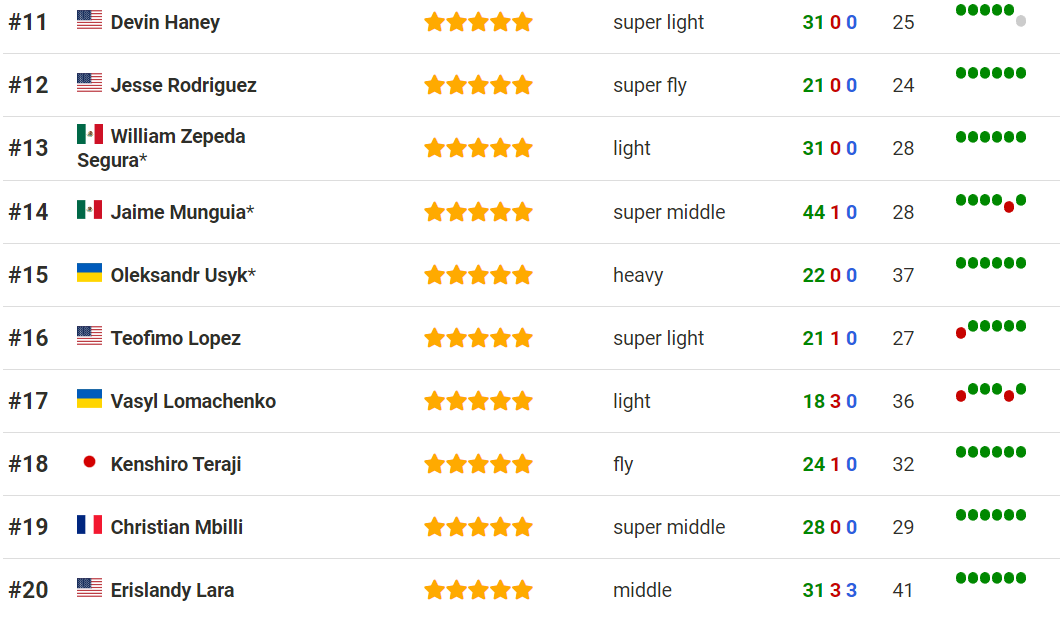Click the Mexican flag next to Jaime Munguia

pos(89,210)
